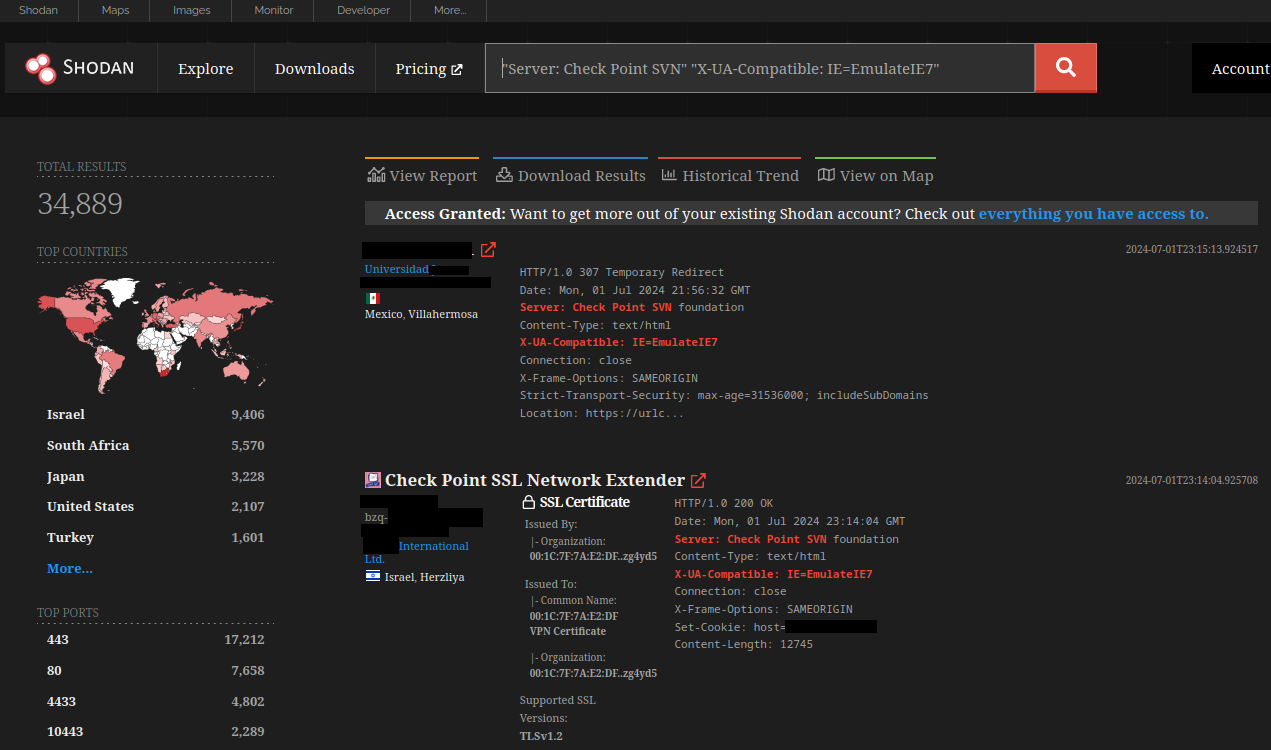Click the Israel flag icon
This screenshot has height=750, width=1271.
(x=373, y=577)
